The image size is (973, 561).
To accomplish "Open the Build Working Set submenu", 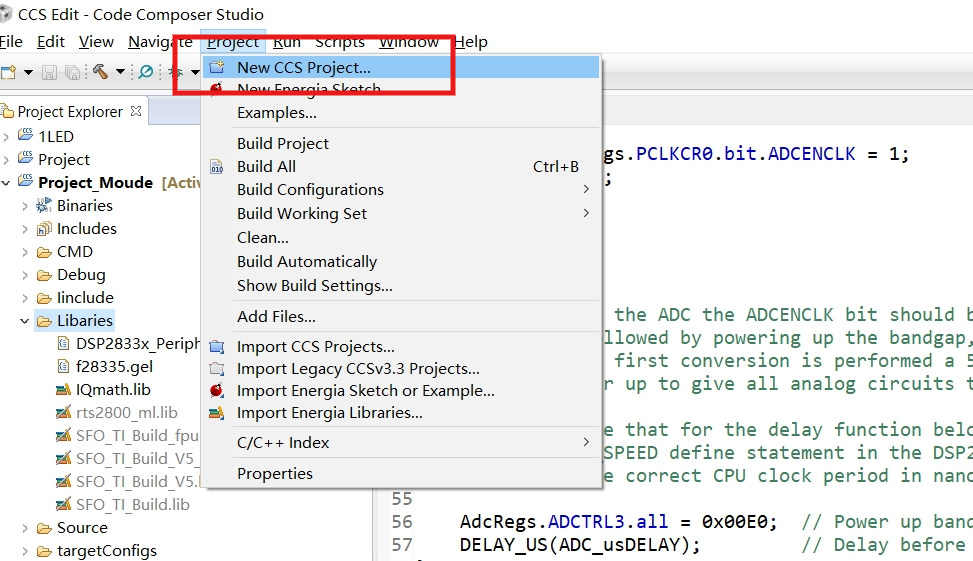I will pos(401,213).
